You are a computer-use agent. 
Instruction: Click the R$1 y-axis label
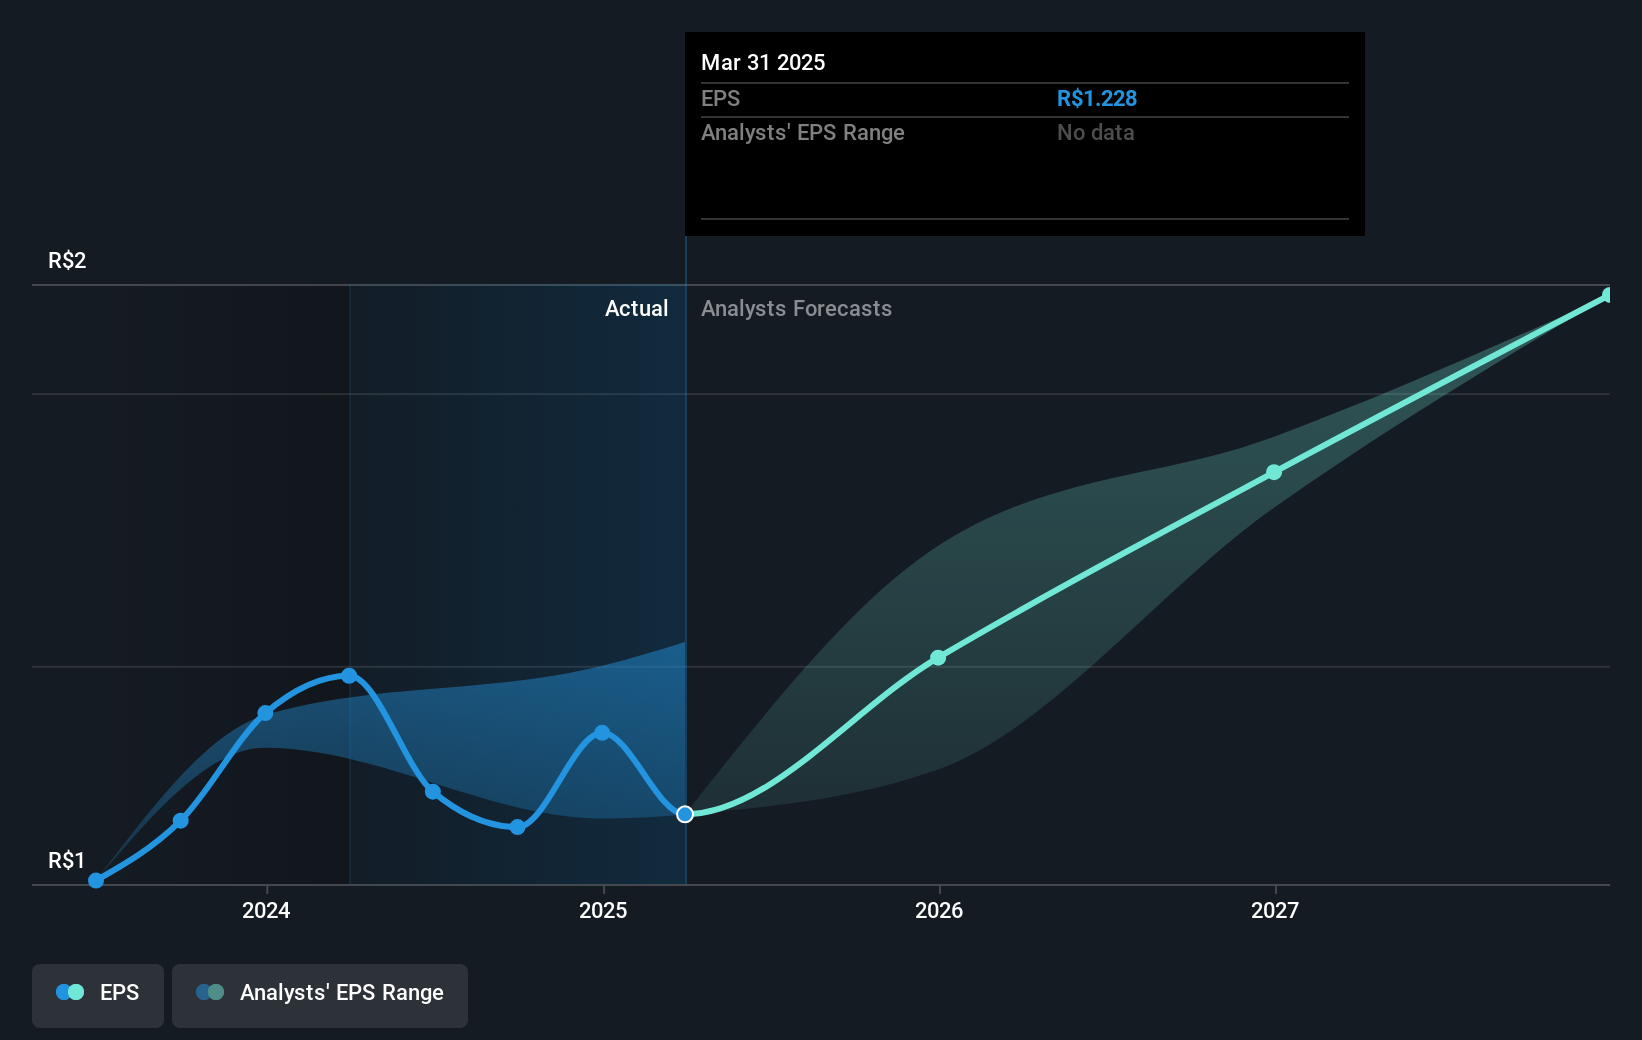click(x=66, y=860)
